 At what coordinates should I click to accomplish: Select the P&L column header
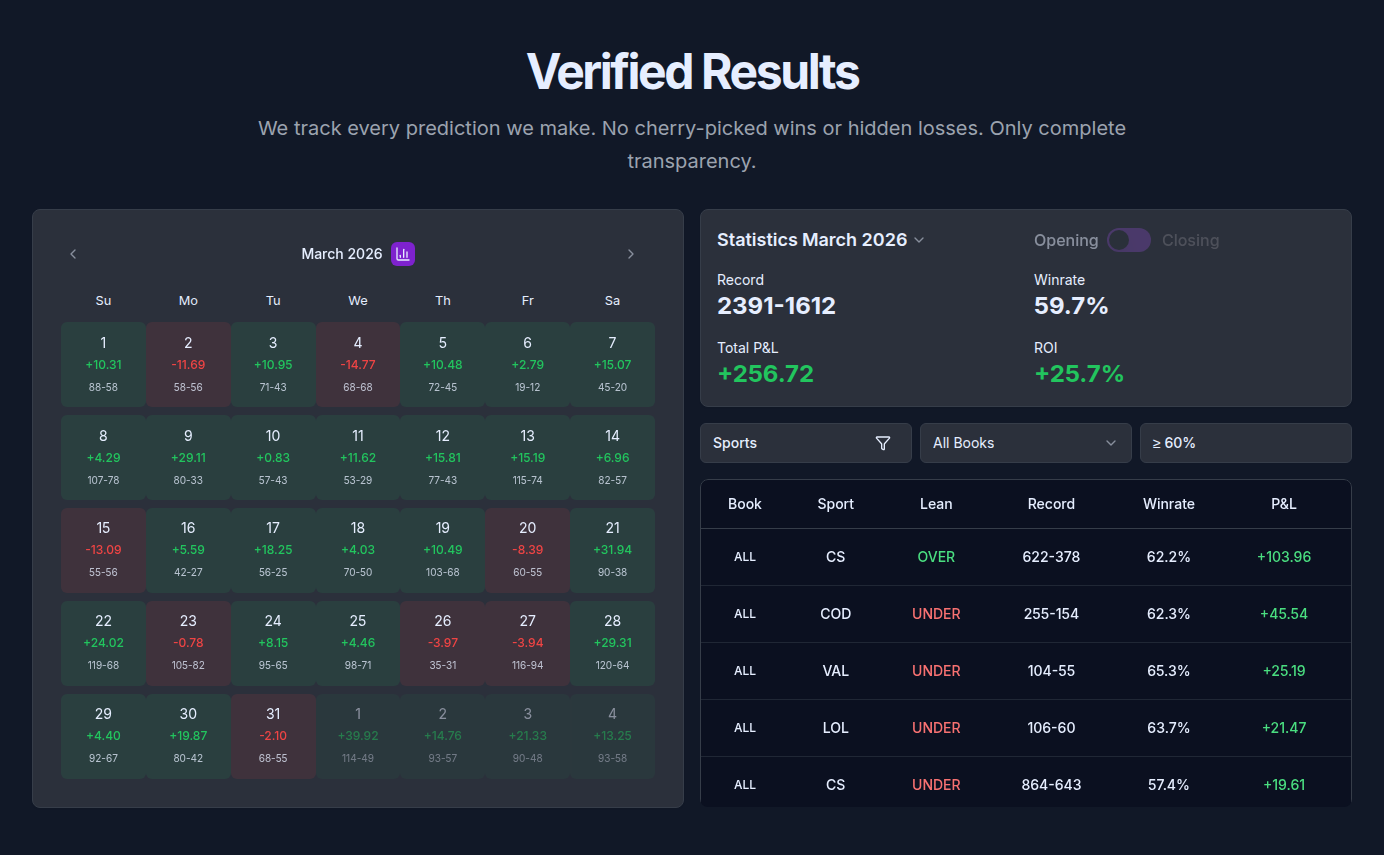pyautogui.click(x=1284, y=504)
